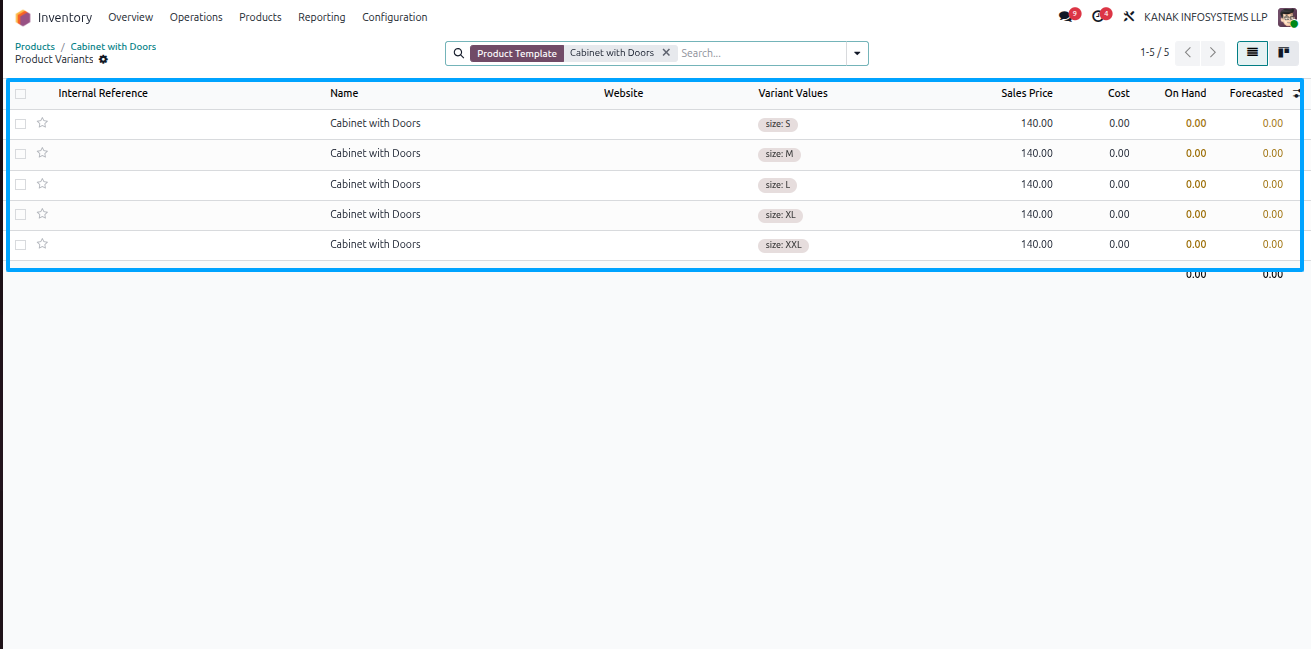Viewport: 1311px width, 649px height.
Task: Open Cabinet with Doors size S name
Action: pyautogui.click(x=375, y=123)
